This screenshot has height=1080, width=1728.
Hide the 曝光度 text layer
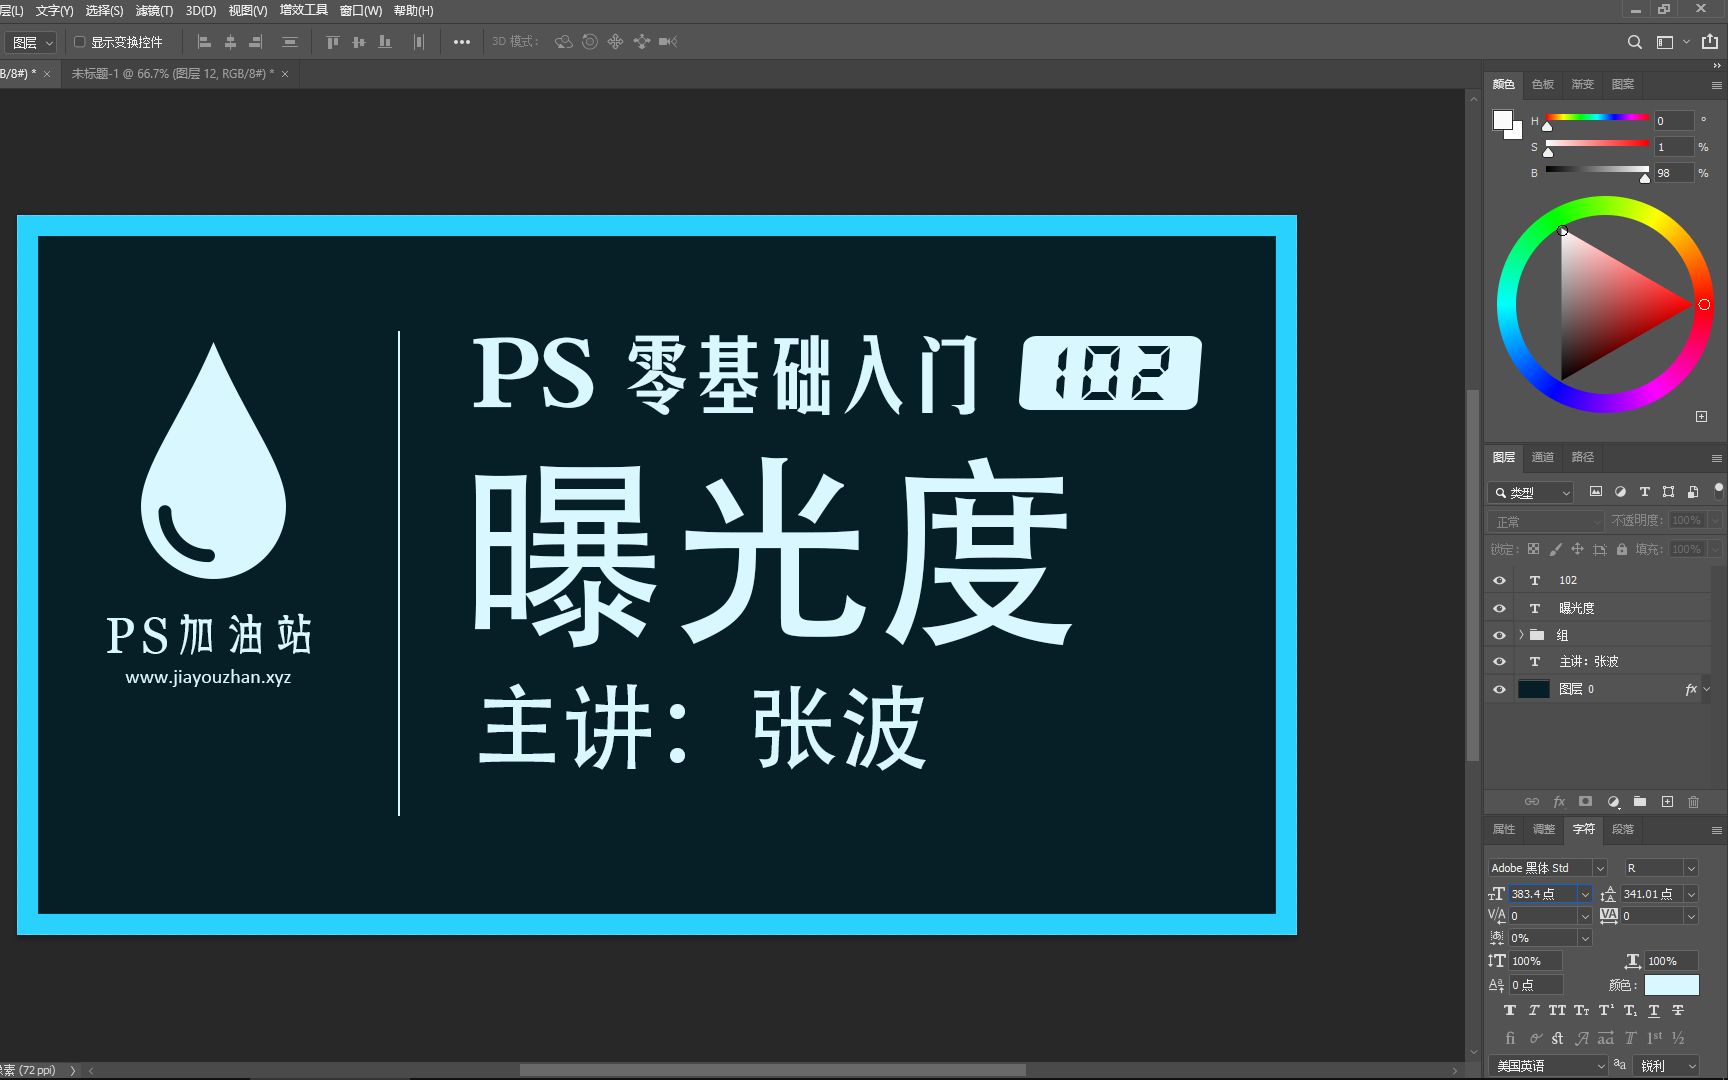click(x=1499, y=608)
